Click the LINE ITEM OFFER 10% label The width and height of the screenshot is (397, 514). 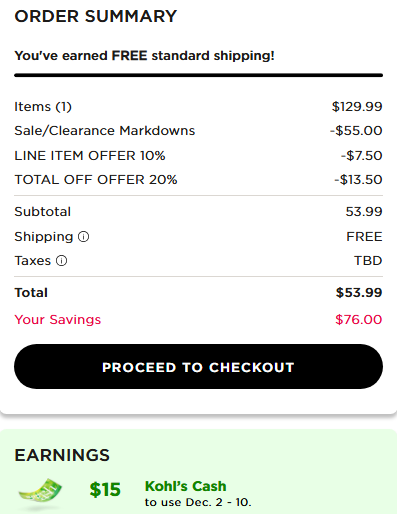coord(90,156)
